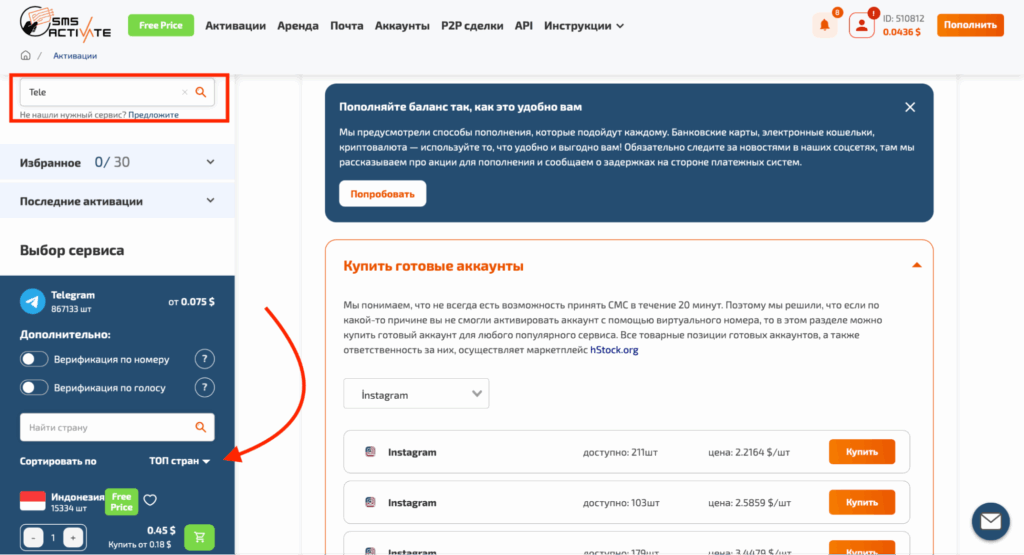1024x555 pixels.
Task: Open the P2P сделки menu item
Action: (472, 25)
